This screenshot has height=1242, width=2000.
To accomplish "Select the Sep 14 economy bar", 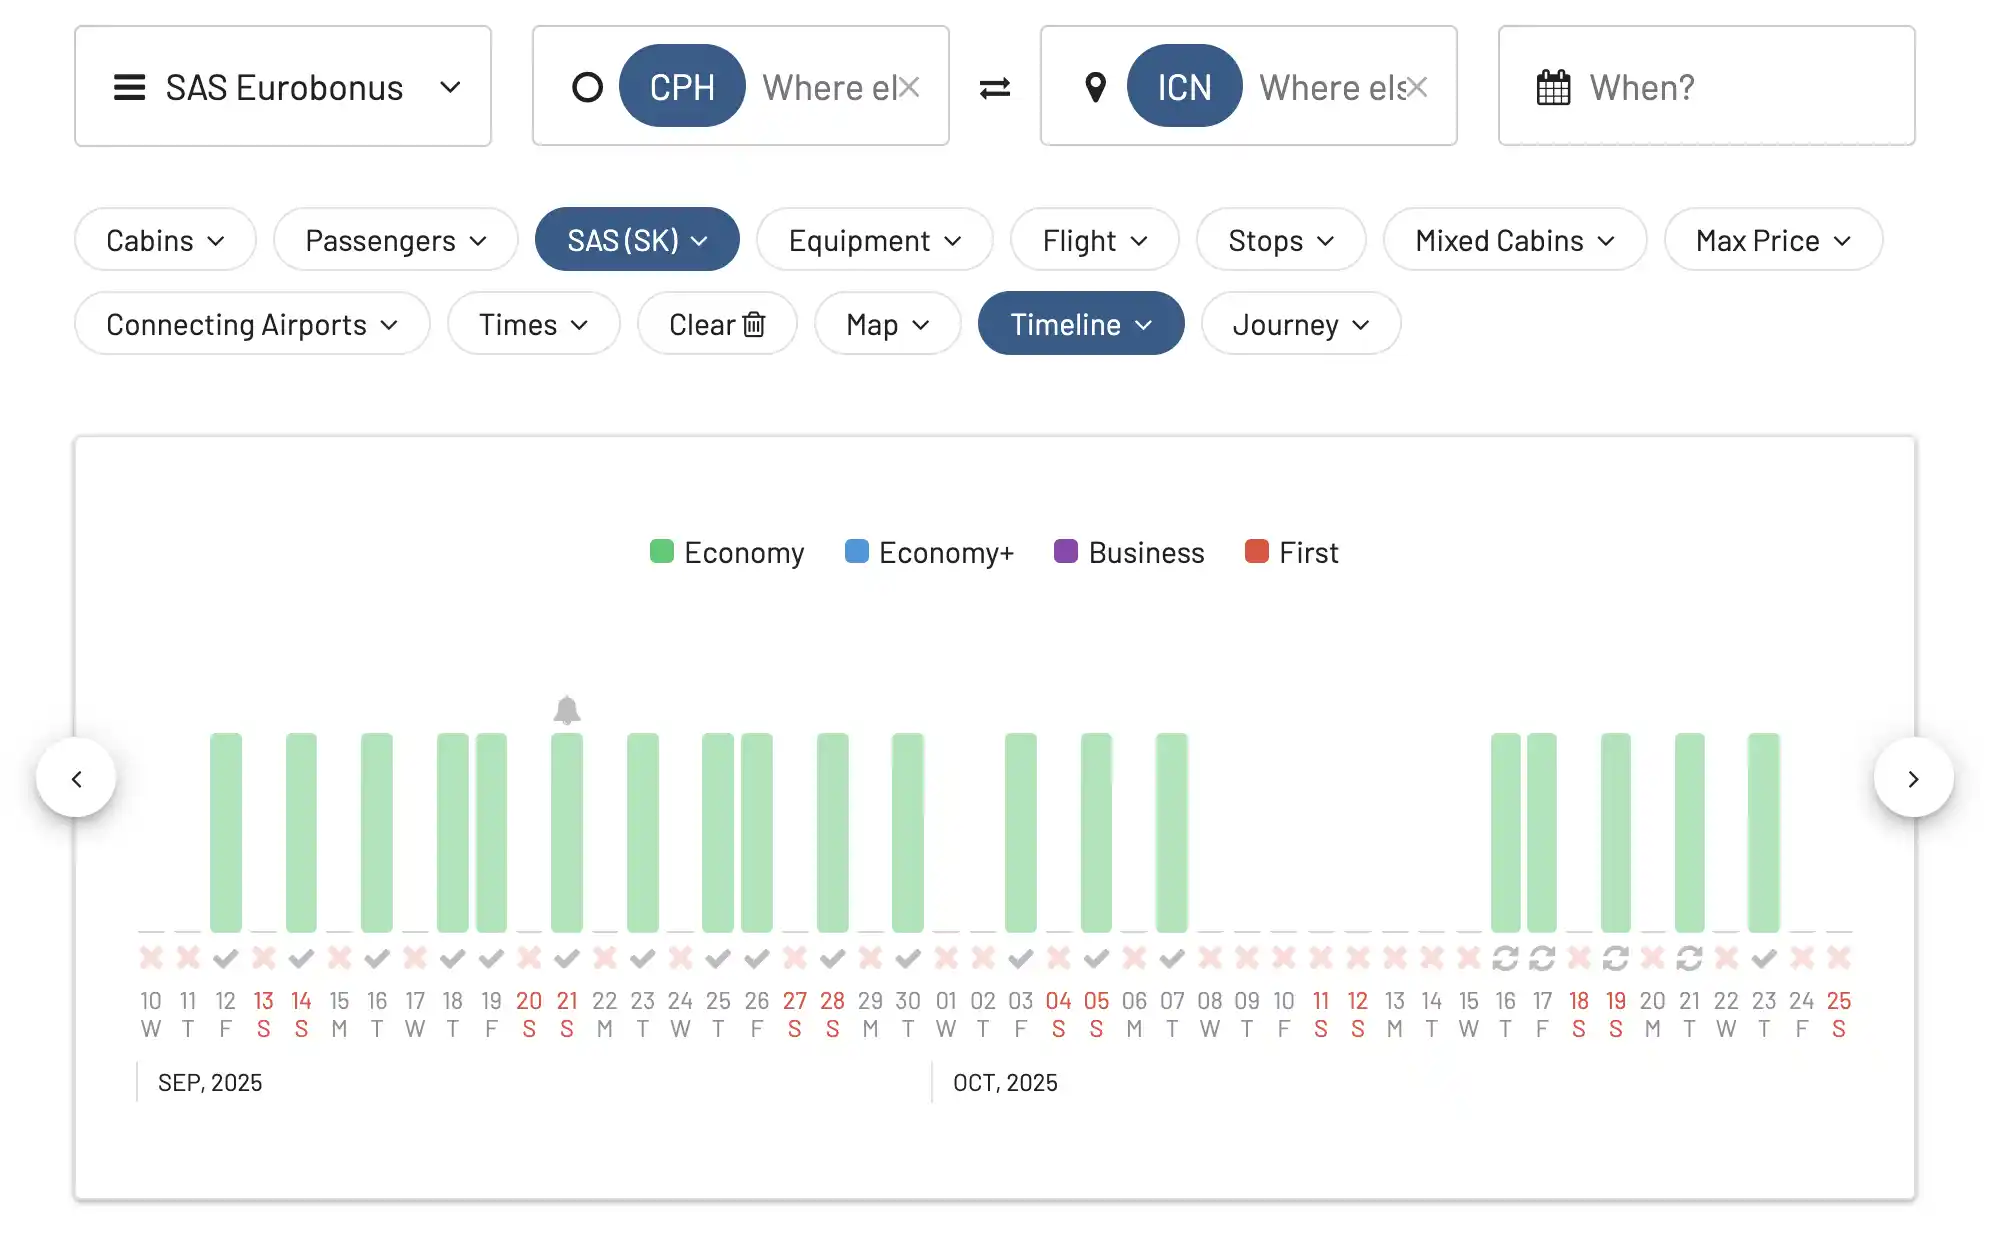I will [x=301, y=832].
